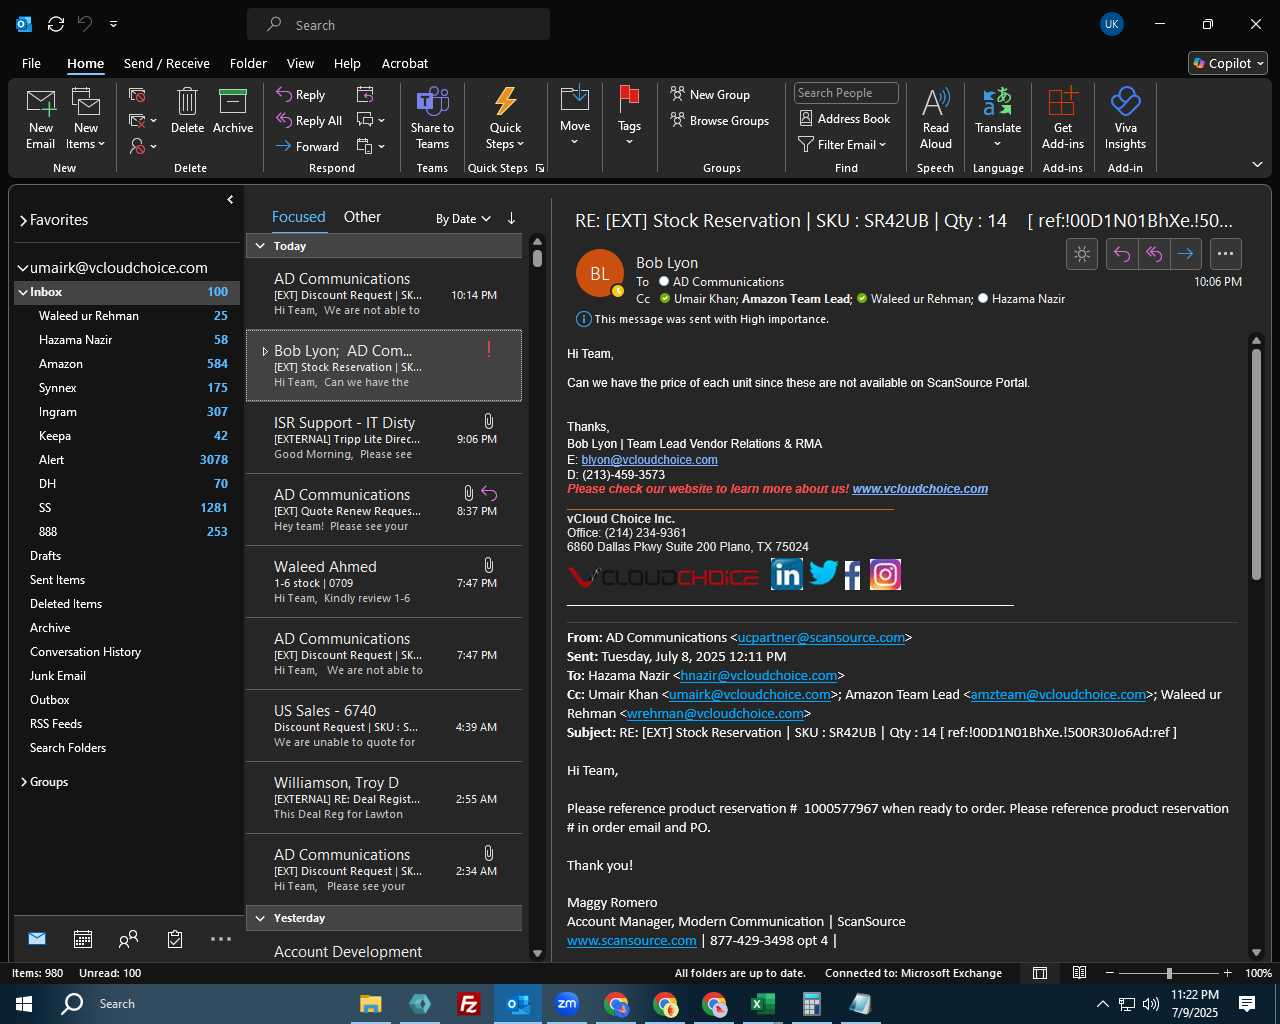This screenshot has height=1024, width=1280.
Task: Click the top Search box
Action: [x=398, y=25]
